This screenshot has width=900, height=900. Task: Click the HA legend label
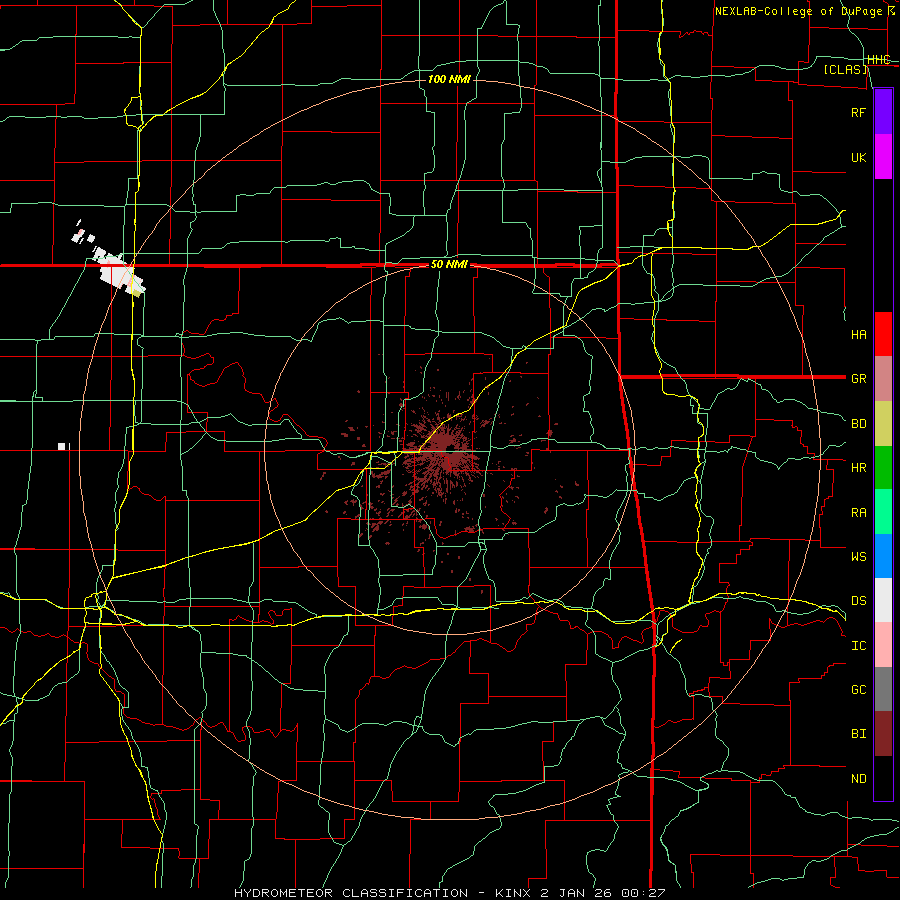(x=858, y=334)
